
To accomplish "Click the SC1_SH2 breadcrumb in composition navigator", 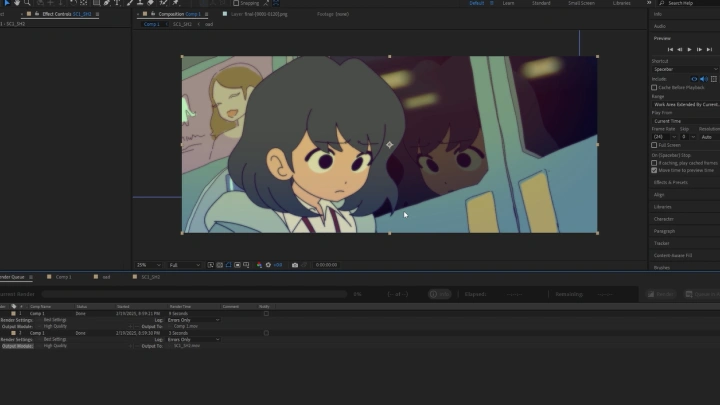I will 182,24.
